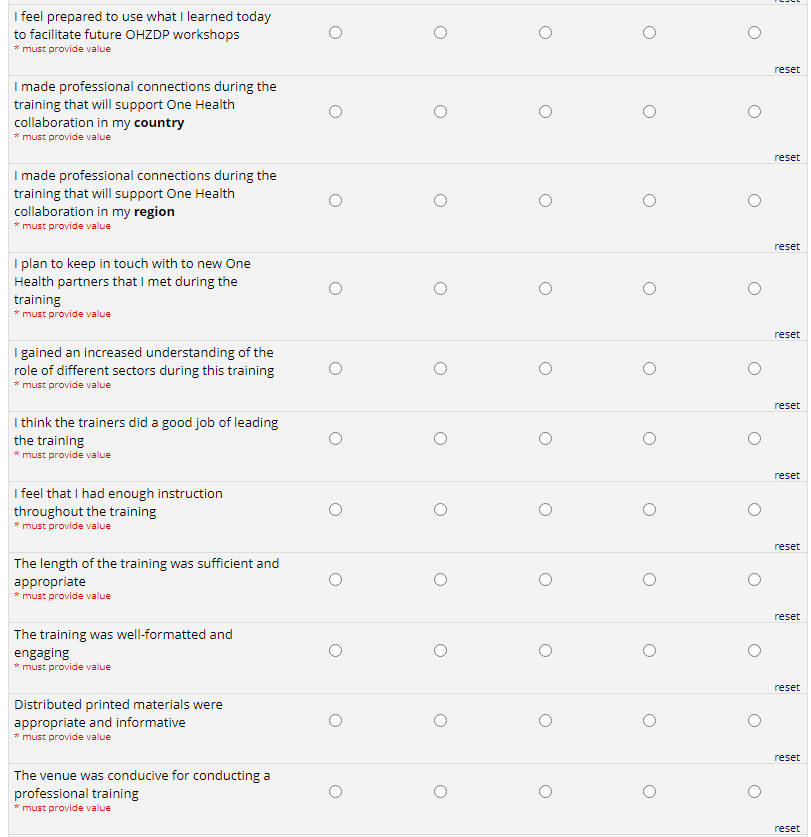The height and width of the screenshot is (837, 811).
Task: Select first radio for 'feel prepared' OHZDP statement
Action: tap(335, 32)
